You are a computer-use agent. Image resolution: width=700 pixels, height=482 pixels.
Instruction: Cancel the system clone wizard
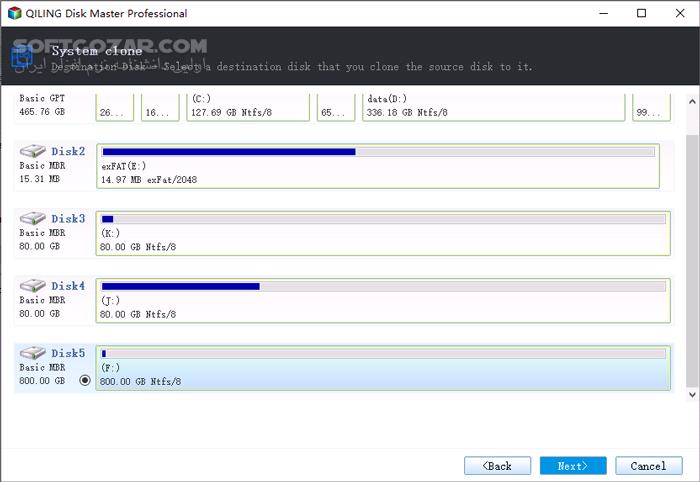649,466
